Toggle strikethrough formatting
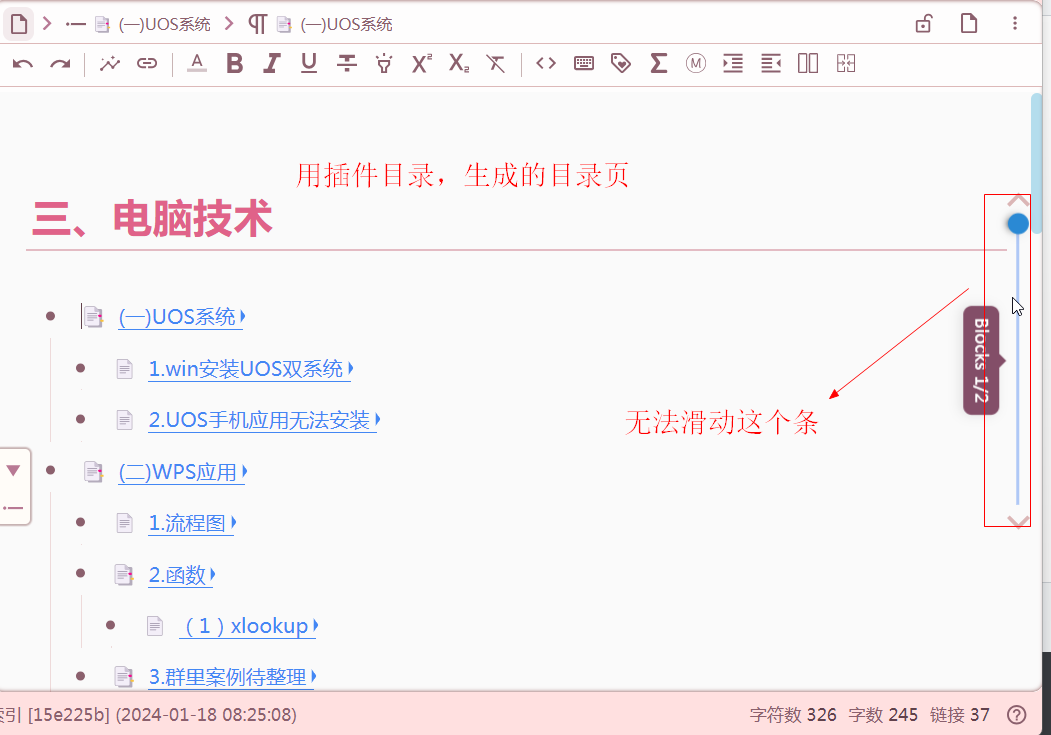This screenshot has height=735, width=1051. tap(347, 64)
